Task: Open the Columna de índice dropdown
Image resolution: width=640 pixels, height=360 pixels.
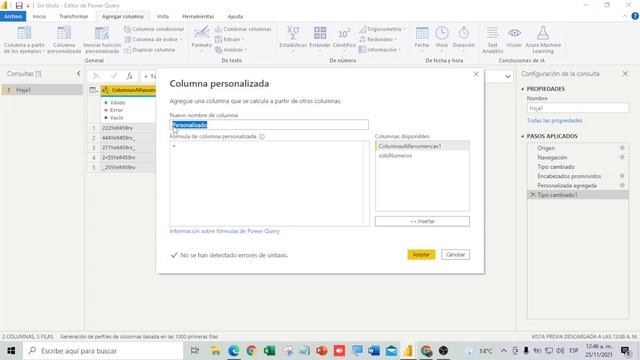Action: pyautogui.click(x=153, y=40)
